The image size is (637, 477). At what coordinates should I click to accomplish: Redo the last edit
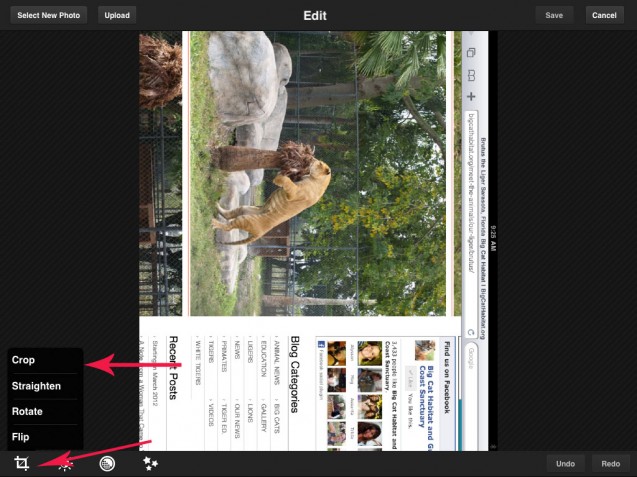611,464
